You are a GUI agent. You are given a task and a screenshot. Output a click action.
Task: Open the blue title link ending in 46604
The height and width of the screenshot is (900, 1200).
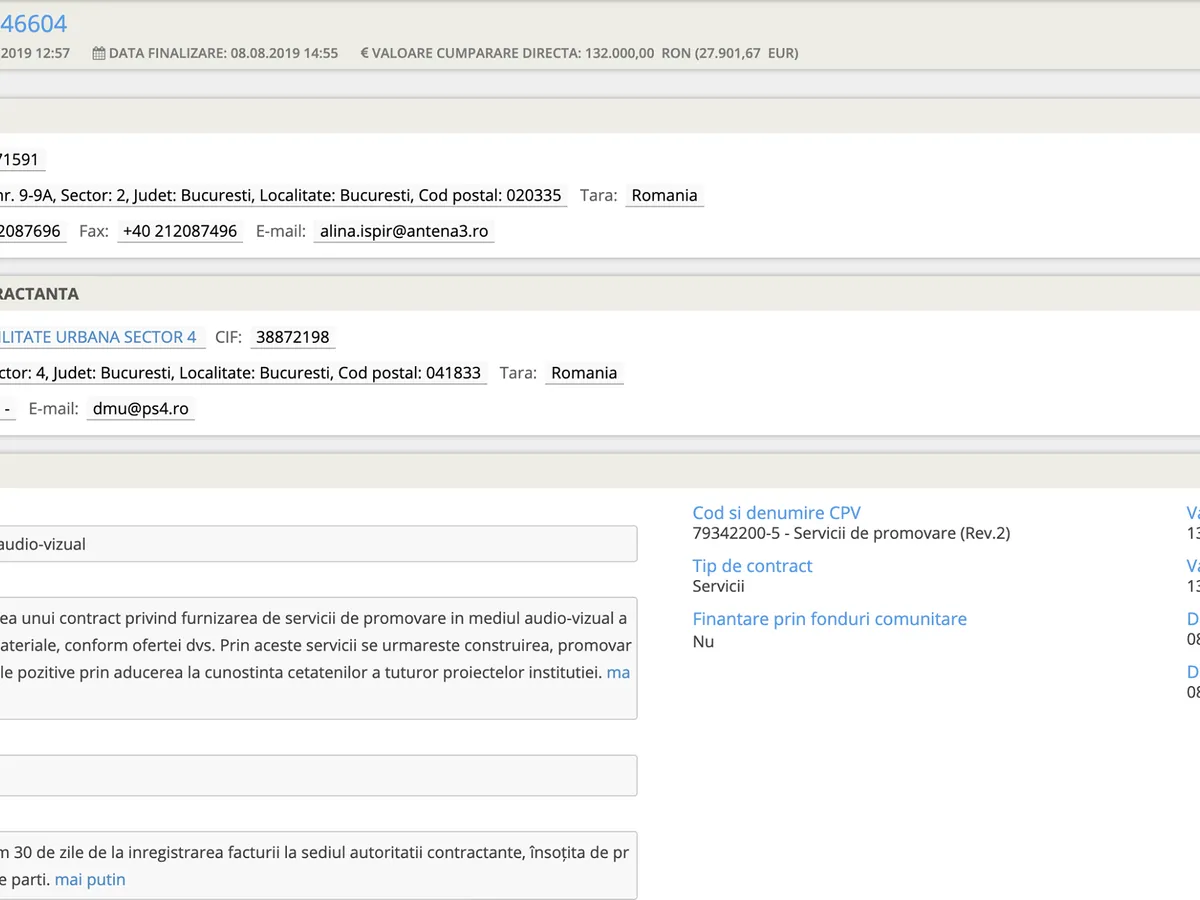coord(34,23)
